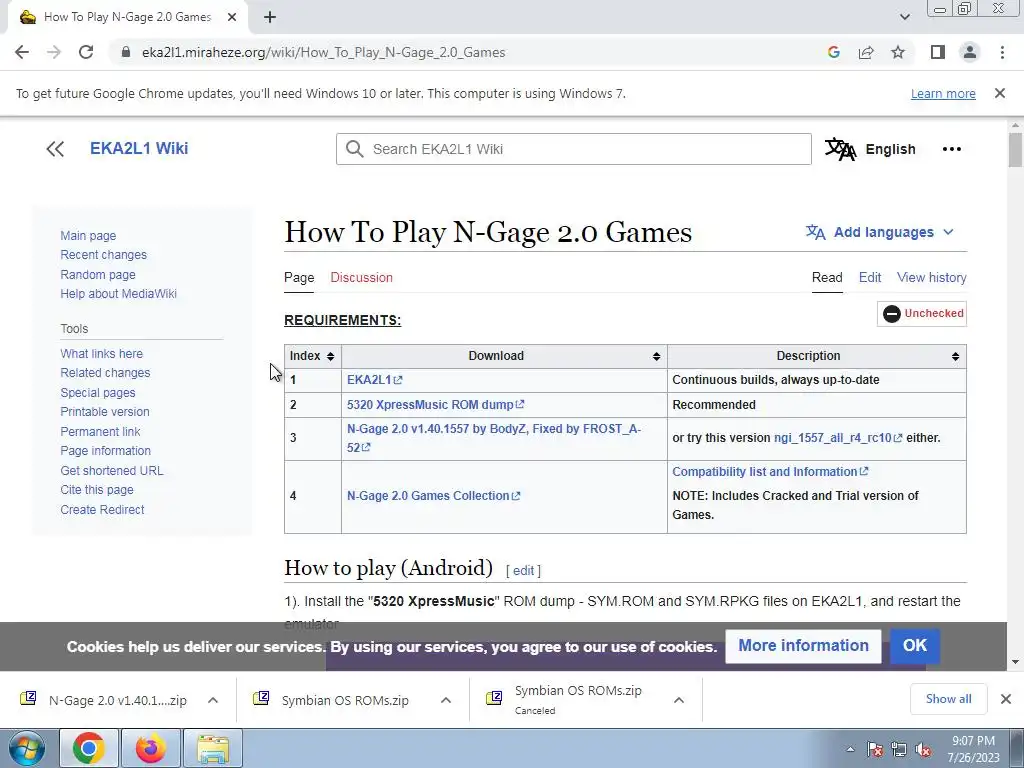Viewport: 1024px width, 768px height.
Task: Expand options for N-Gage 2.0 v1.40.1 download
Action: [213, 700]
